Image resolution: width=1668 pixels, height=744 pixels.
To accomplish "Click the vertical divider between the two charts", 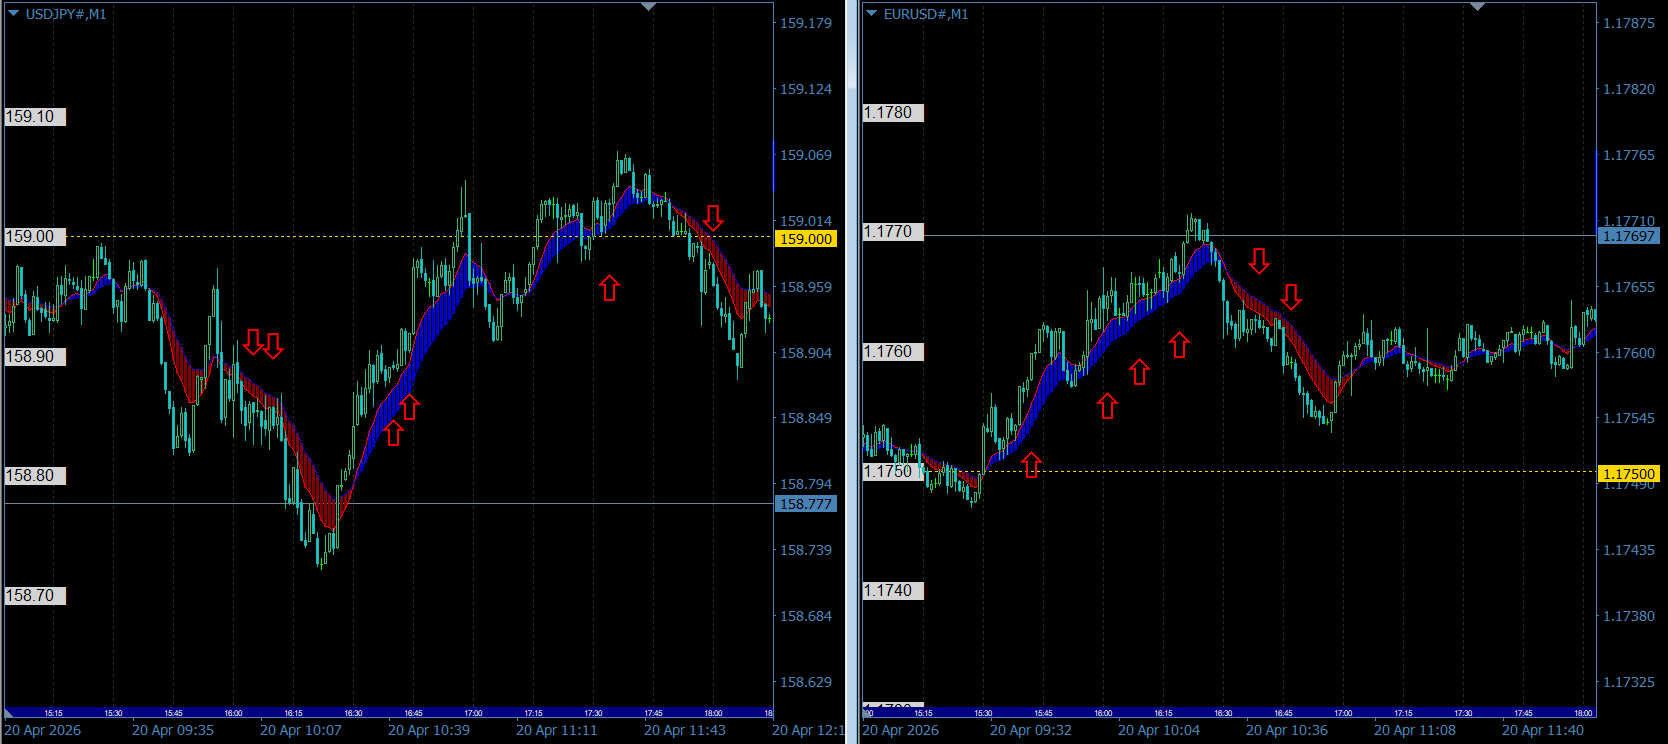I will 852,372.
